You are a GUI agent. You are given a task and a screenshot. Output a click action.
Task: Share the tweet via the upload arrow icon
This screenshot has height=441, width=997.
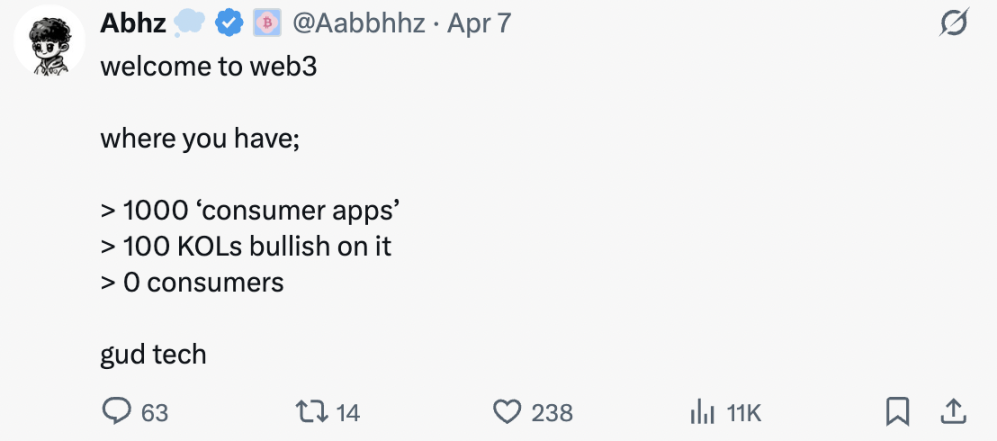click(x=953, y=411)
